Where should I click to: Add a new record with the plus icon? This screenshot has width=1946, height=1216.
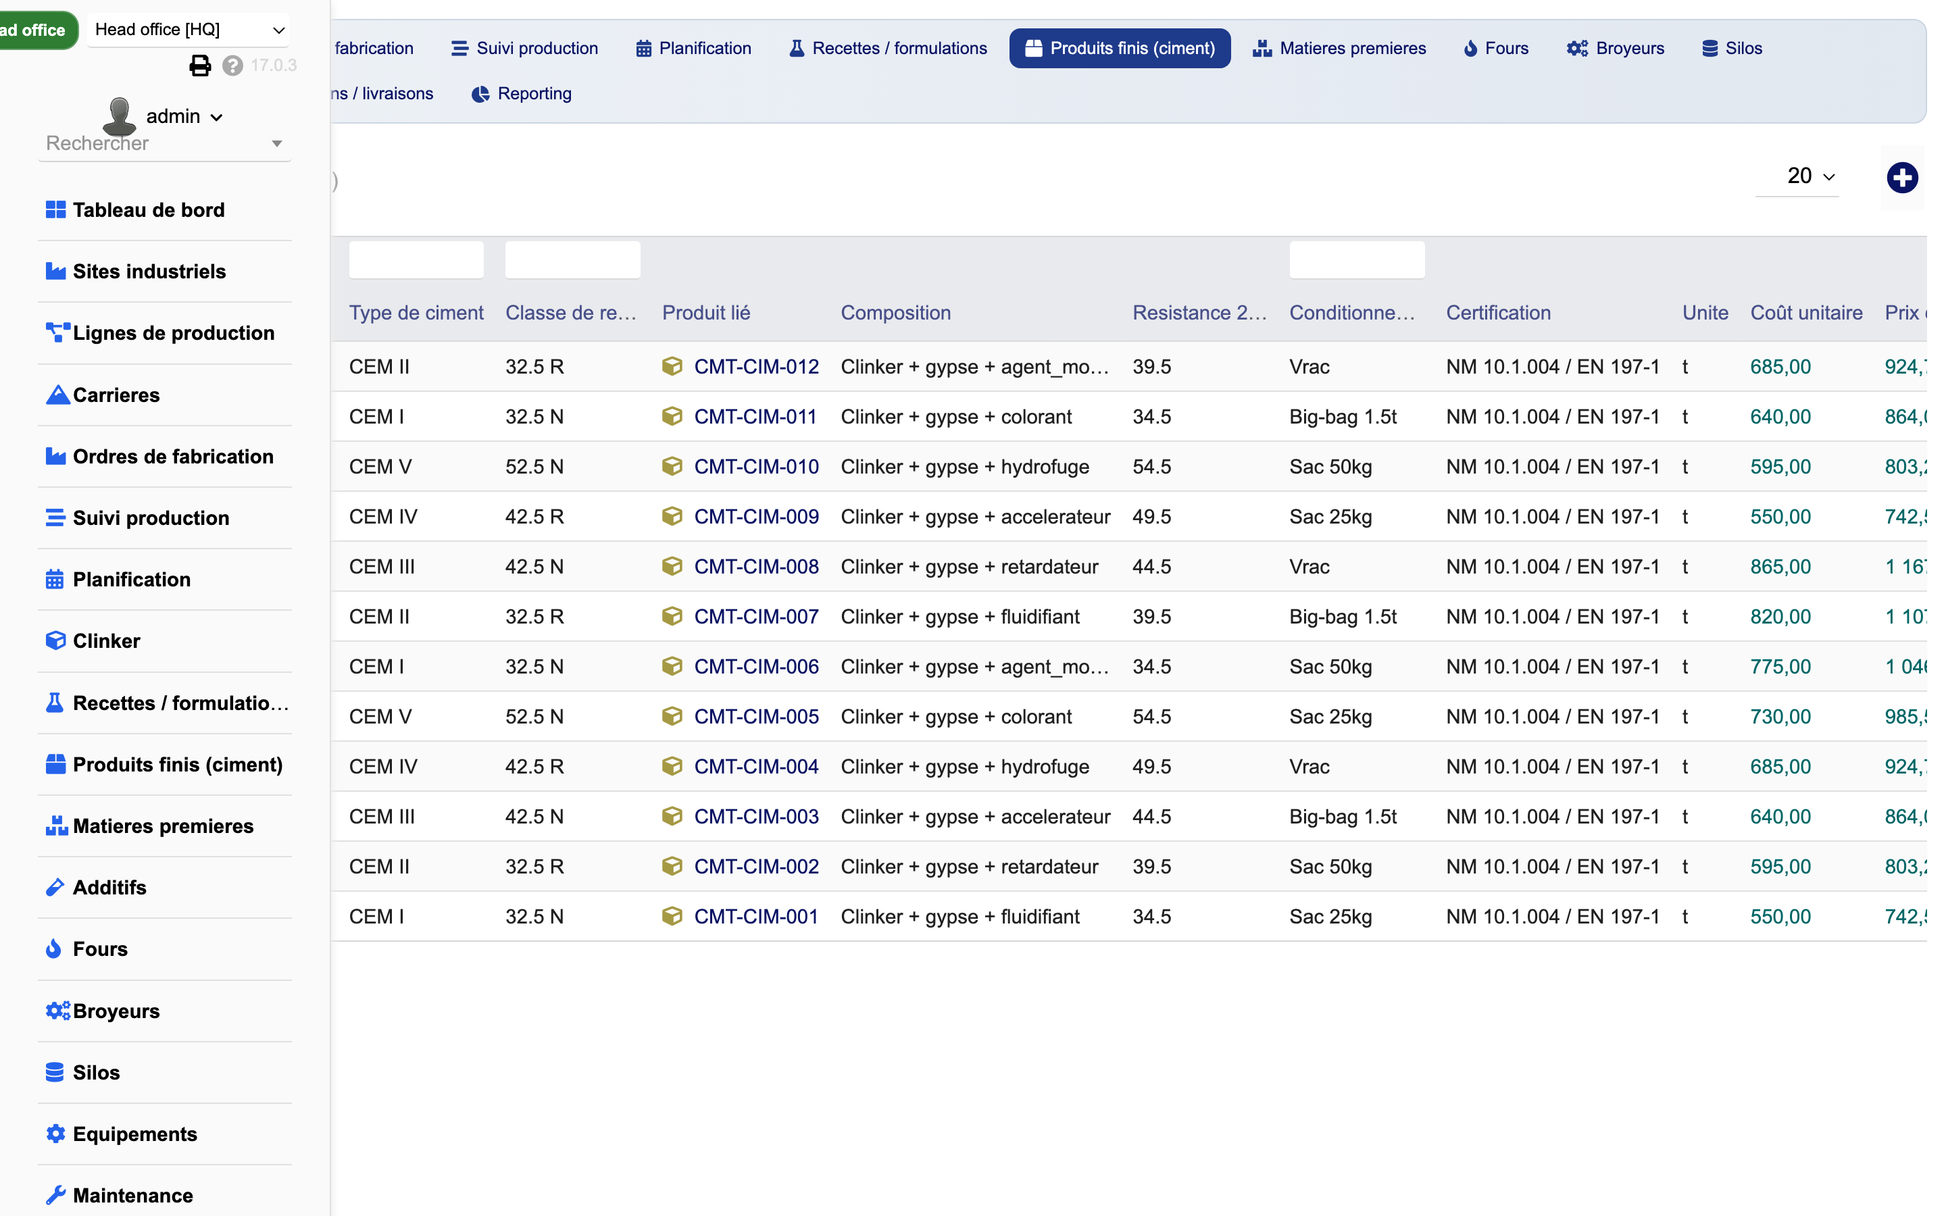1902,178
